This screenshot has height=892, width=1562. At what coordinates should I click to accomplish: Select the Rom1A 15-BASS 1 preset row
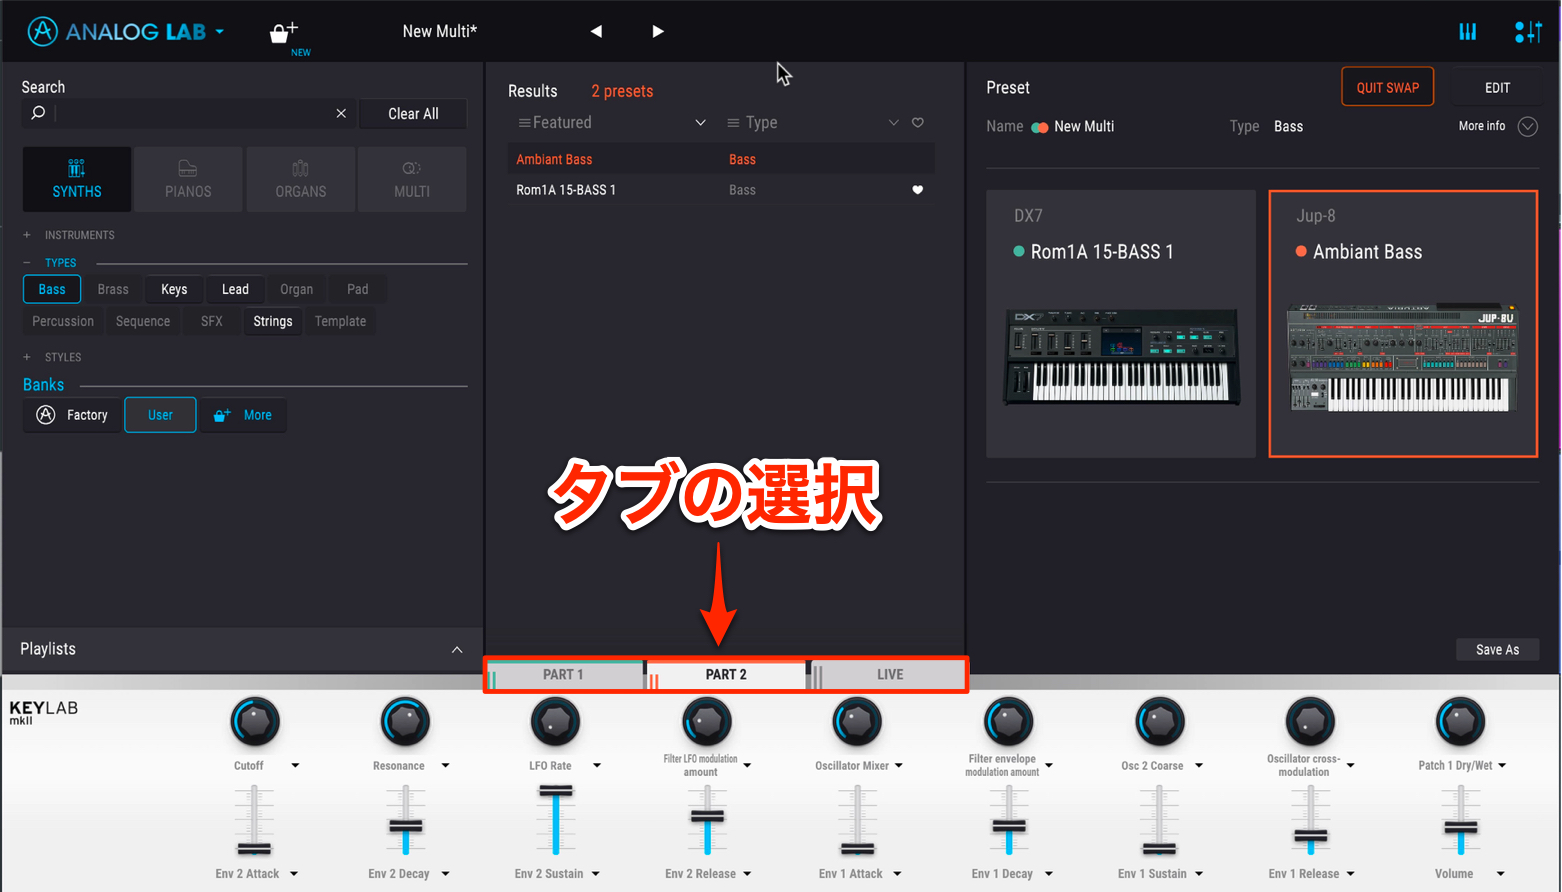(x=720, y=190)
